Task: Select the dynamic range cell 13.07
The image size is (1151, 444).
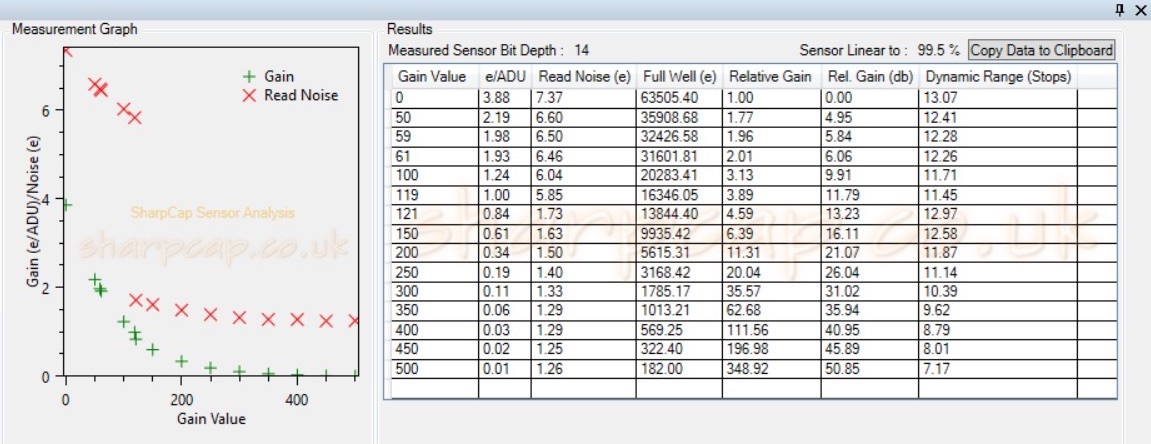Action: tap(996, 97)
